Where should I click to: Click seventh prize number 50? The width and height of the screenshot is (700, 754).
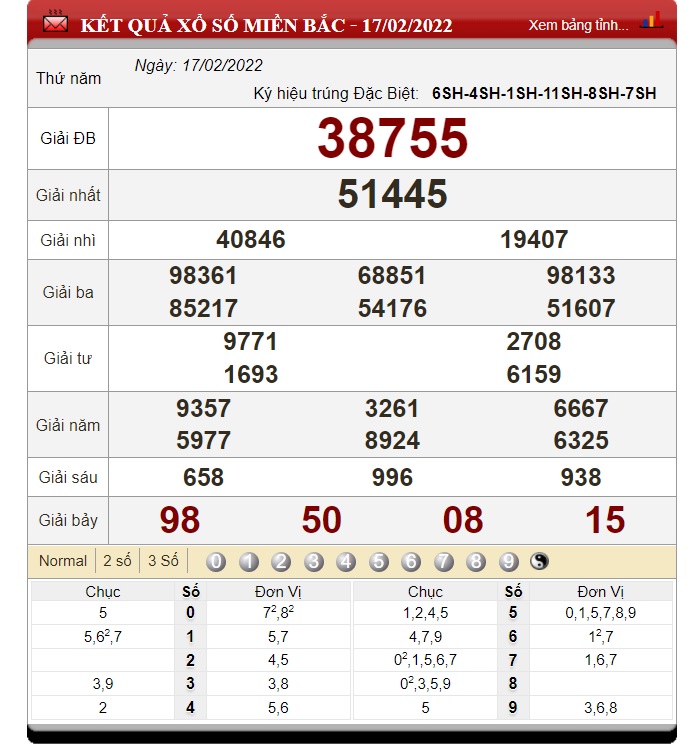click(322, 520)
